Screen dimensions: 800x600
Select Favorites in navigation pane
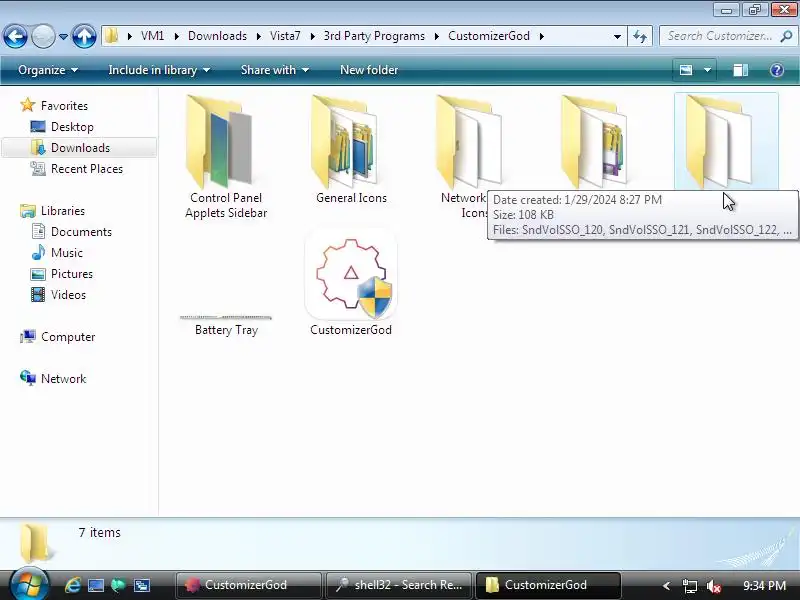64,106
